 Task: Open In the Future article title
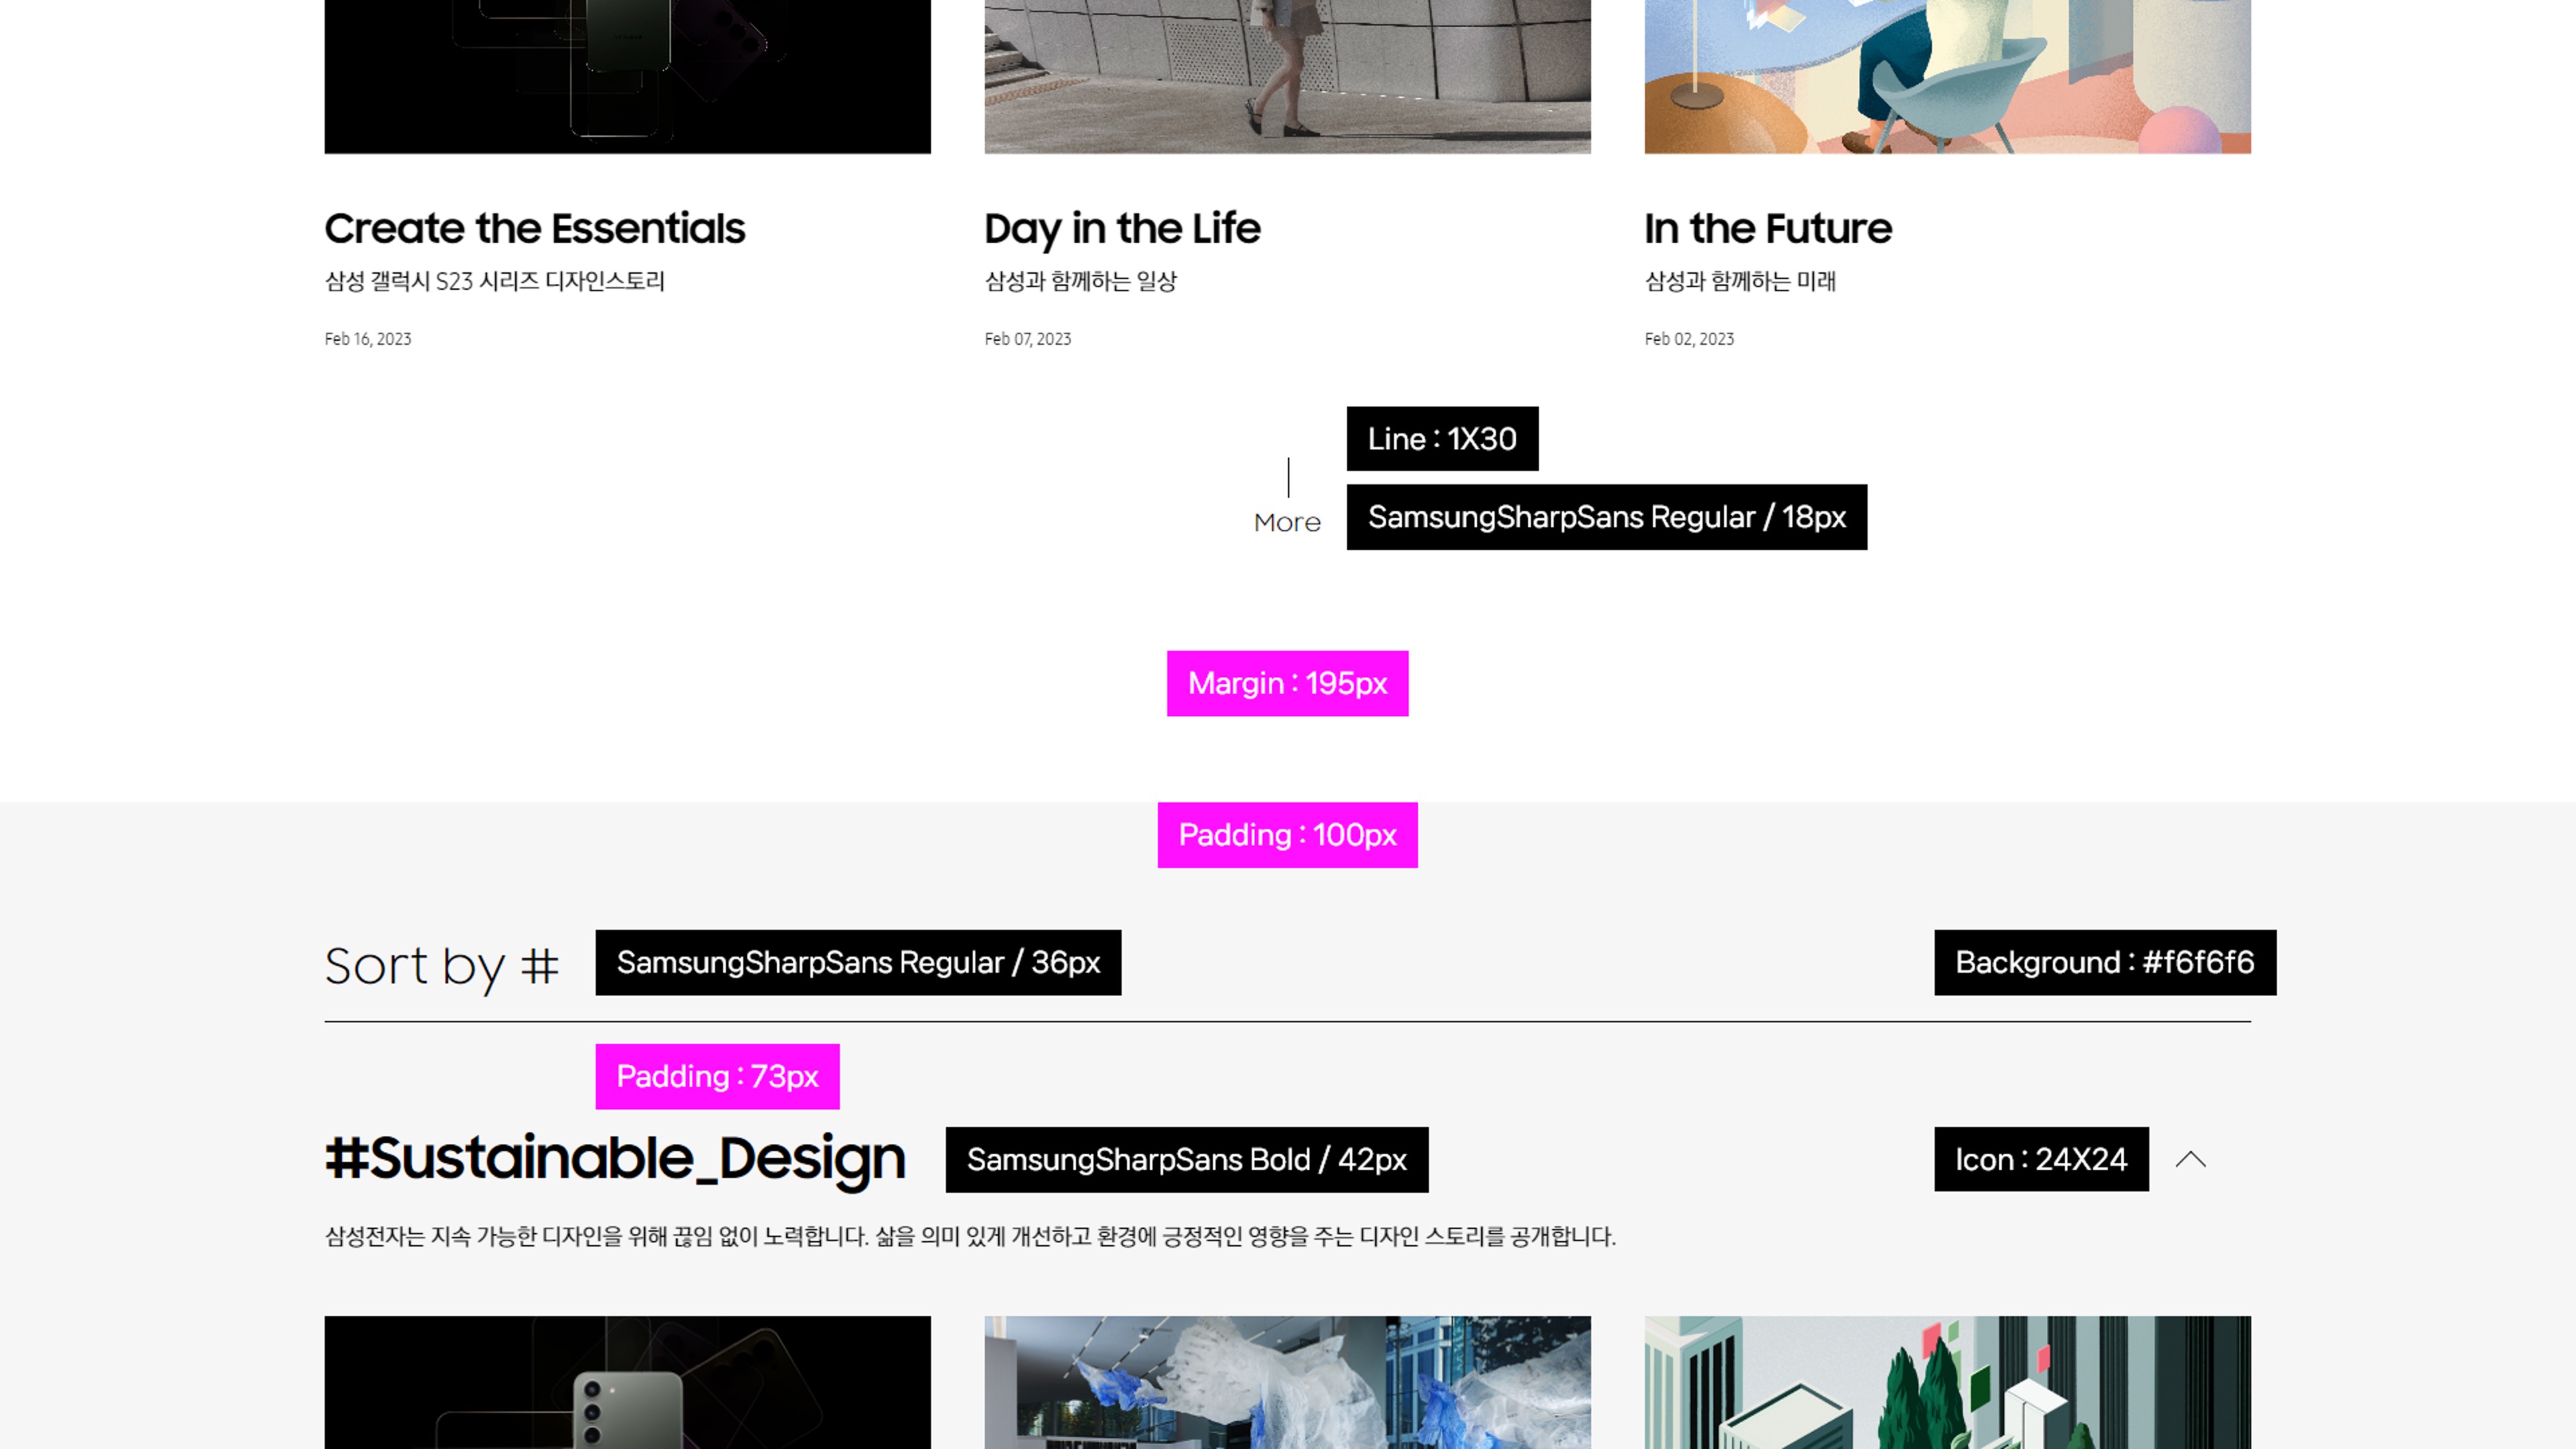(1767, 228)
